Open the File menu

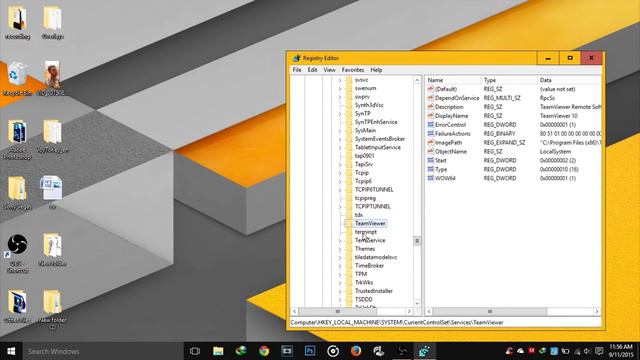click(x=297, y=70)
